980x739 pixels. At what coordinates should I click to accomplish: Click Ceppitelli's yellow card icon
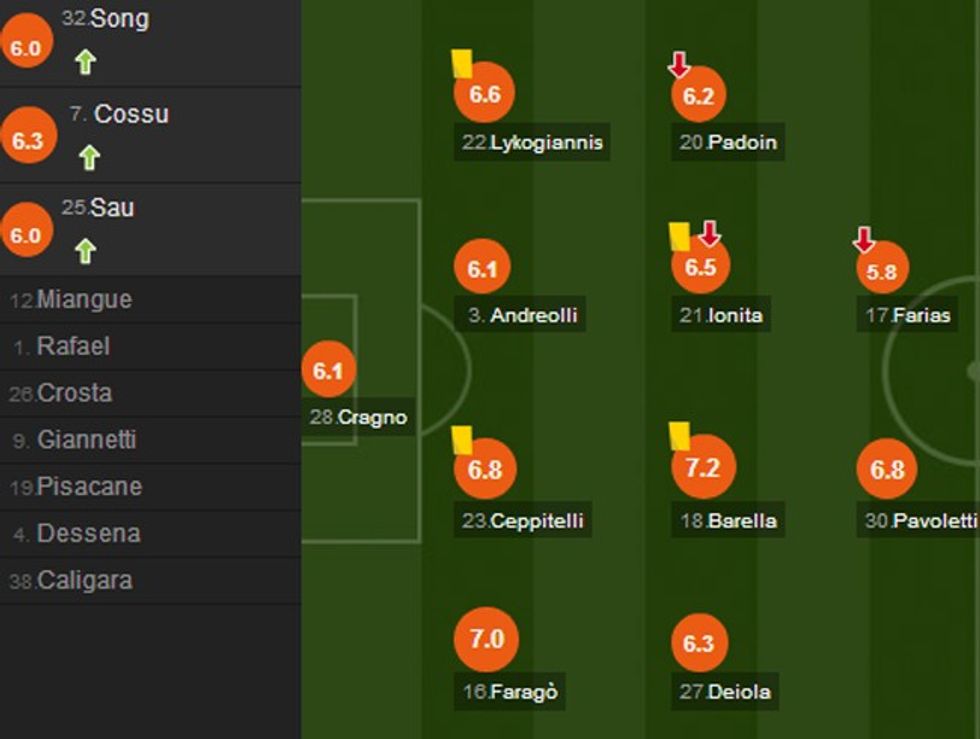(461, 439)
